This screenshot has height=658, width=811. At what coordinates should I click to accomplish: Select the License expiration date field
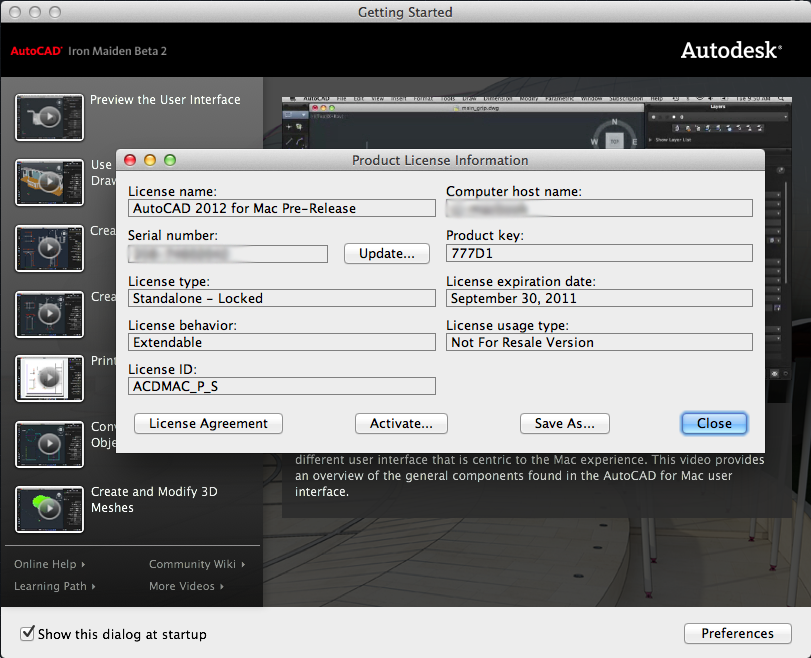click(599, 298)
